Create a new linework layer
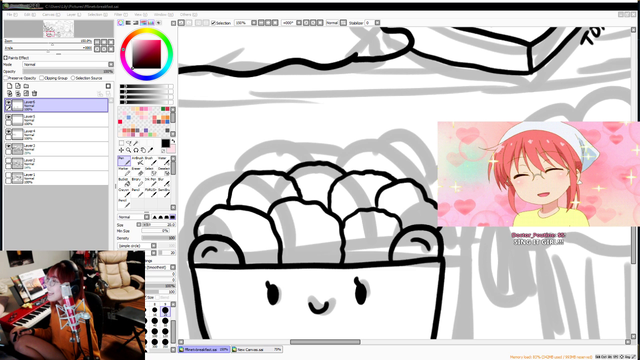This screenshot has width=640, height=360. pyautogui.click(x=18, y=86)
